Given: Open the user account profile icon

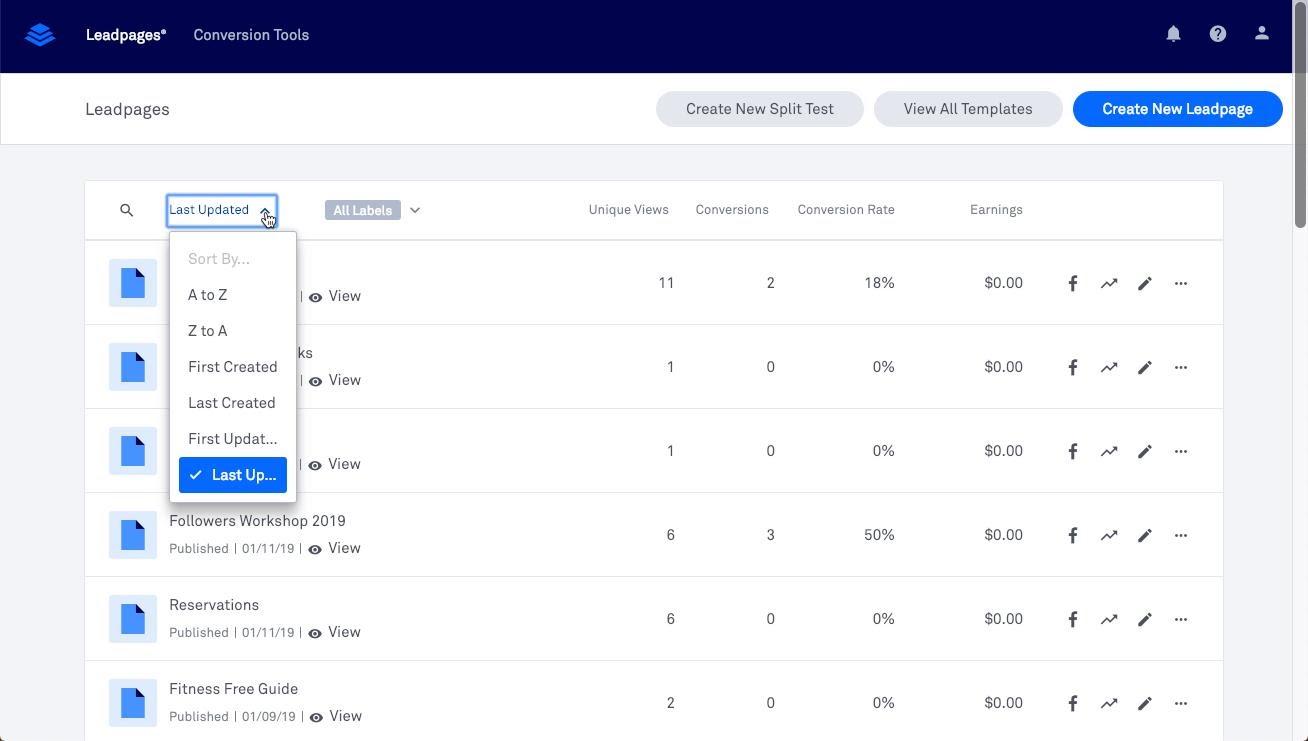Looking at the screenshot, I should coord(1261,34).
